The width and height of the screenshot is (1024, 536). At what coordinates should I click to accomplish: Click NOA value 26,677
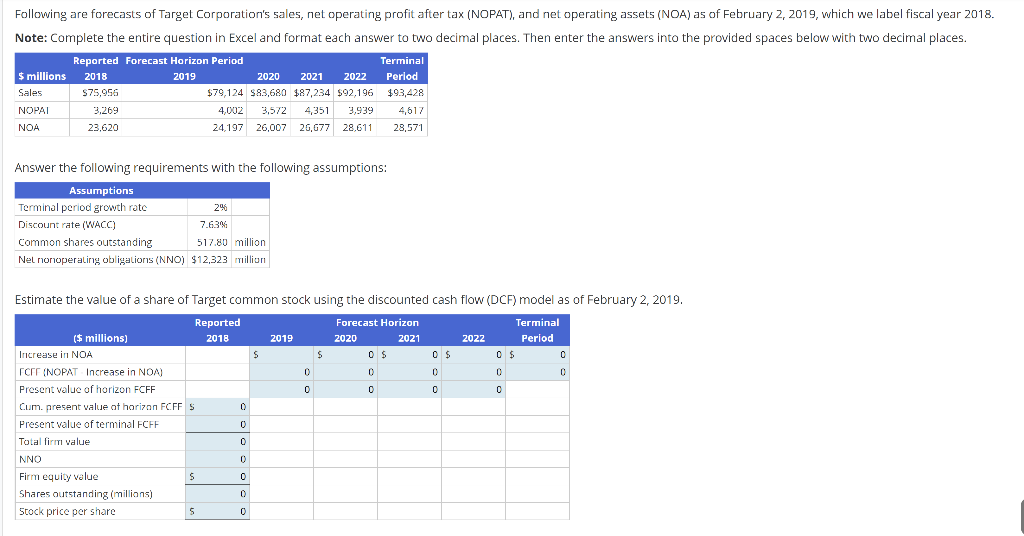click(x=314, y=128)
